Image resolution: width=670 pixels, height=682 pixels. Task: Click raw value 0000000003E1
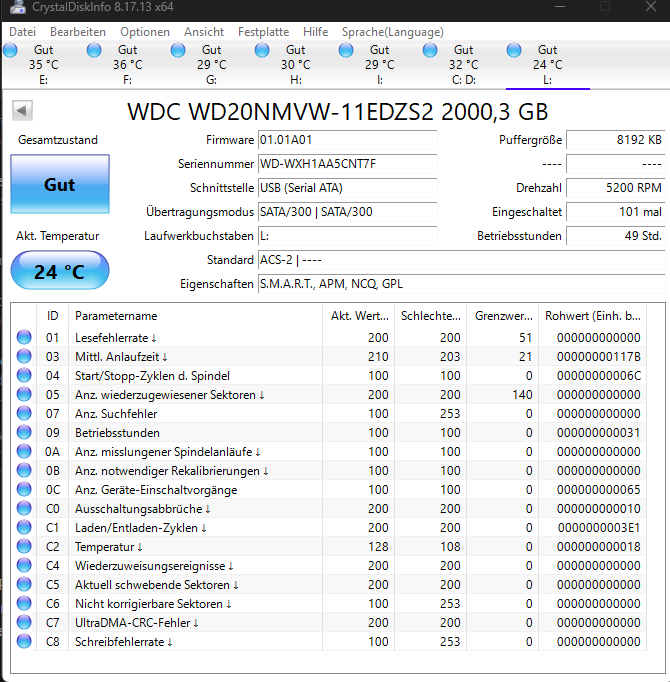(599, 528)
